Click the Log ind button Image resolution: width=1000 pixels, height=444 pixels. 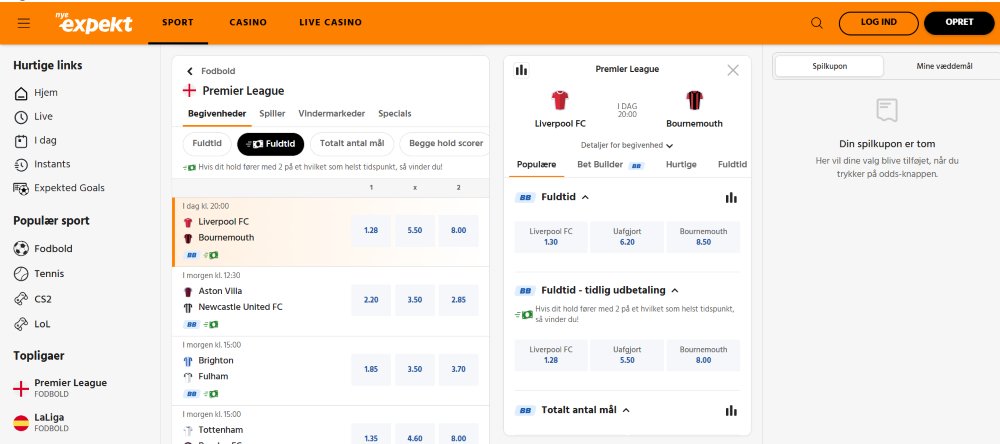879,23
